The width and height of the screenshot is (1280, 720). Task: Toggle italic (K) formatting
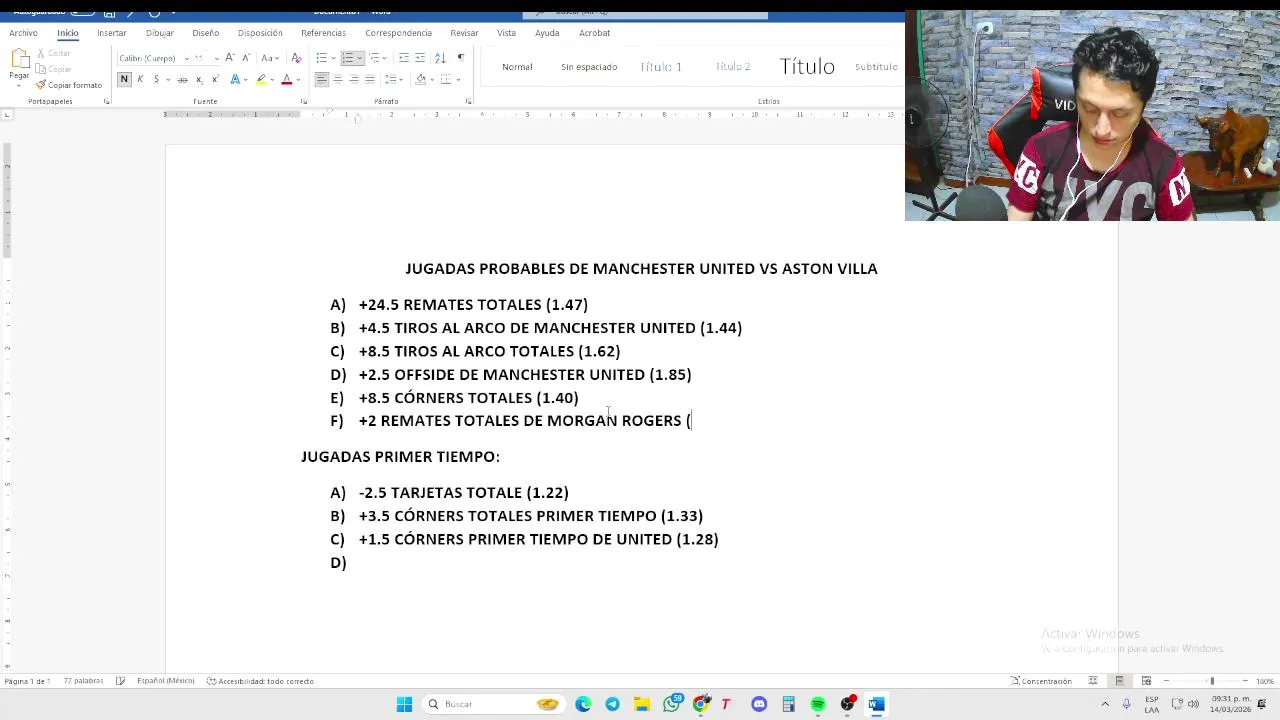140,79
